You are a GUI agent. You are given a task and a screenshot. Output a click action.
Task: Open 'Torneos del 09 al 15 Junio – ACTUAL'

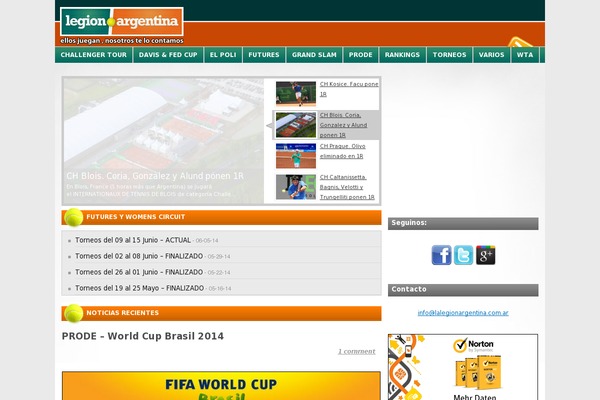pos(133,240)
